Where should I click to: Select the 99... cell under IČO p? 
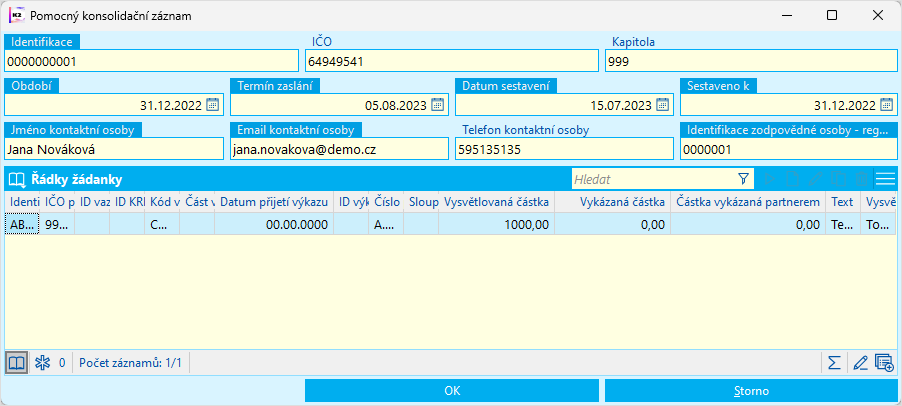[57, 224]
